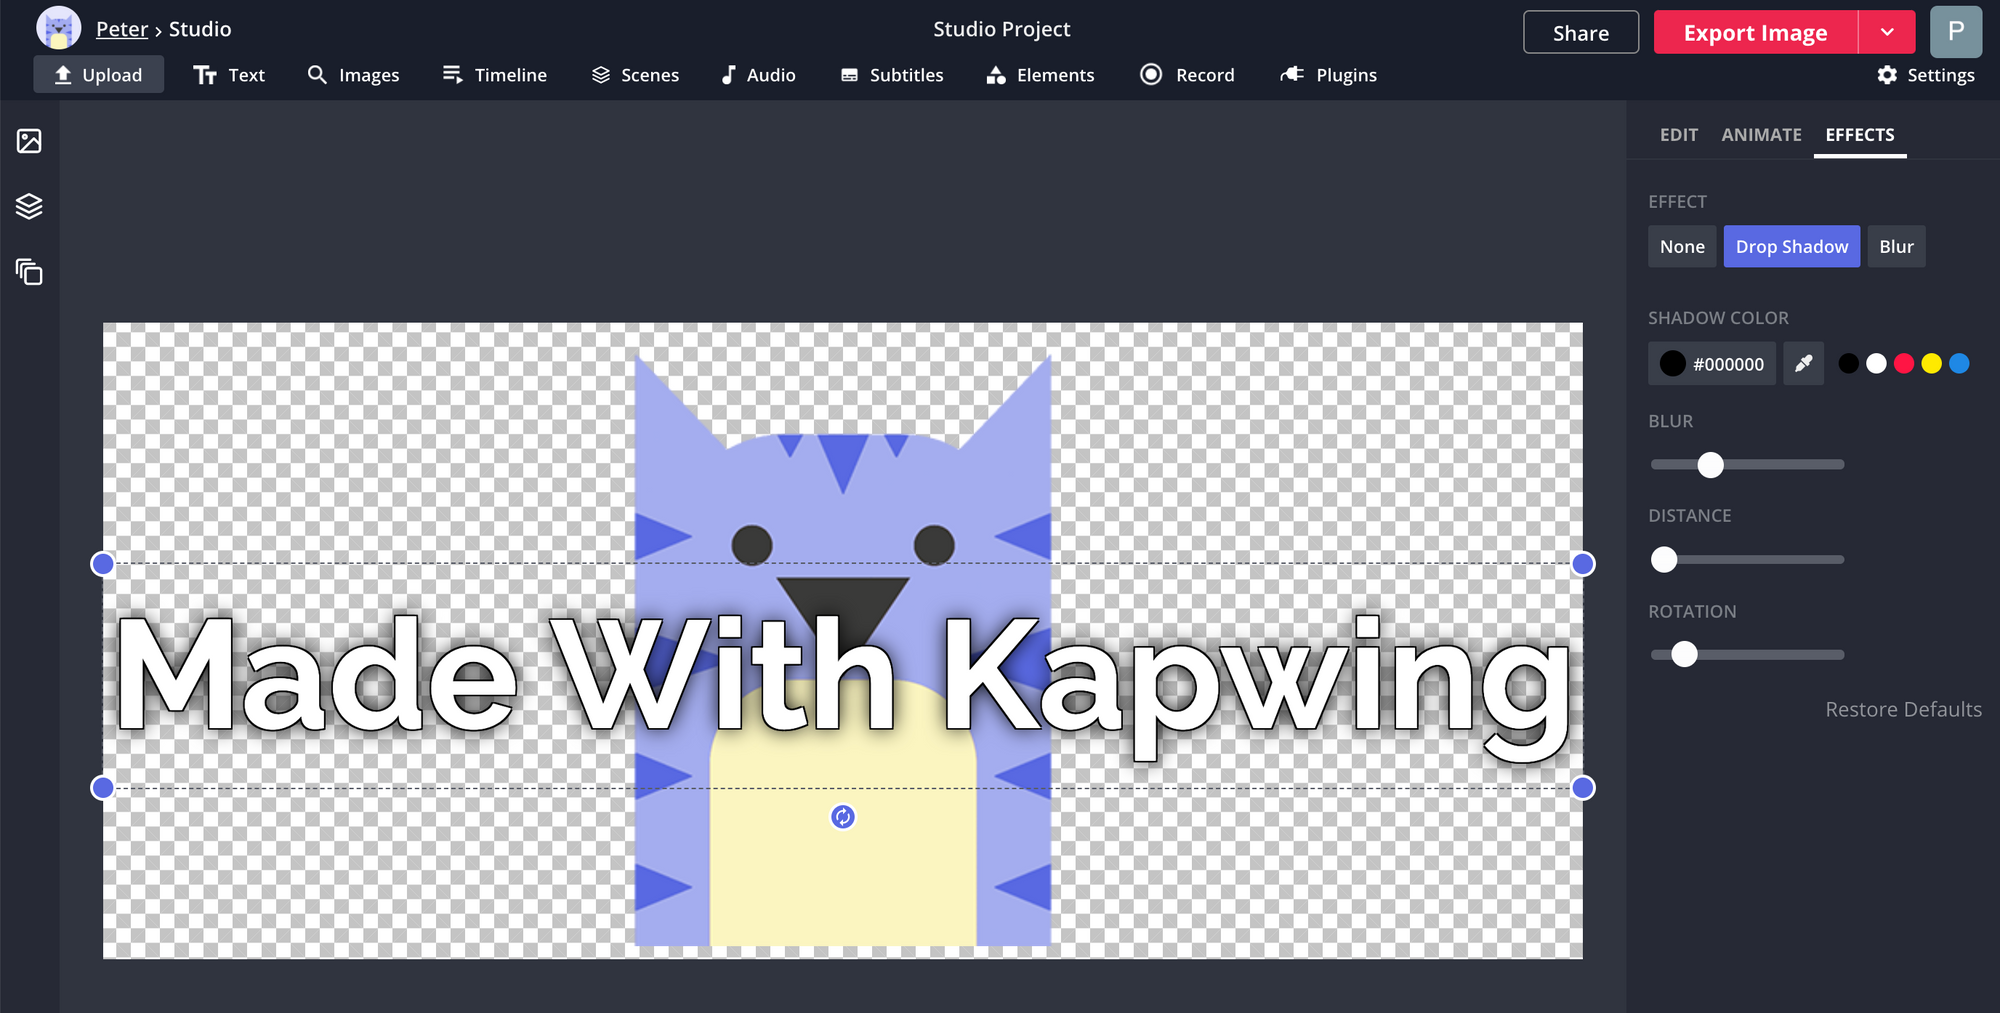Expand the export options dropdown arrow
Screen dimensions: 2000x1013
(1887, 32)
